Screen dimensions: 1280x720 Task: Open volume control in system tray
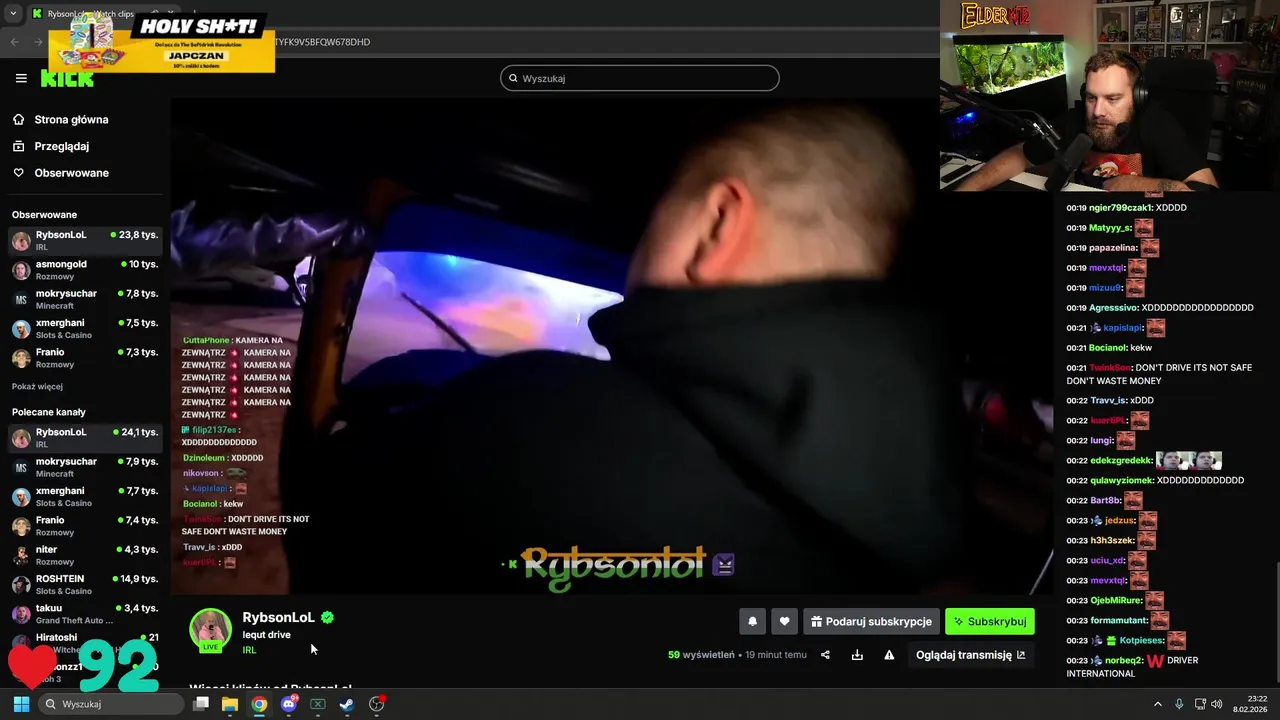[x=1217, y=704]
